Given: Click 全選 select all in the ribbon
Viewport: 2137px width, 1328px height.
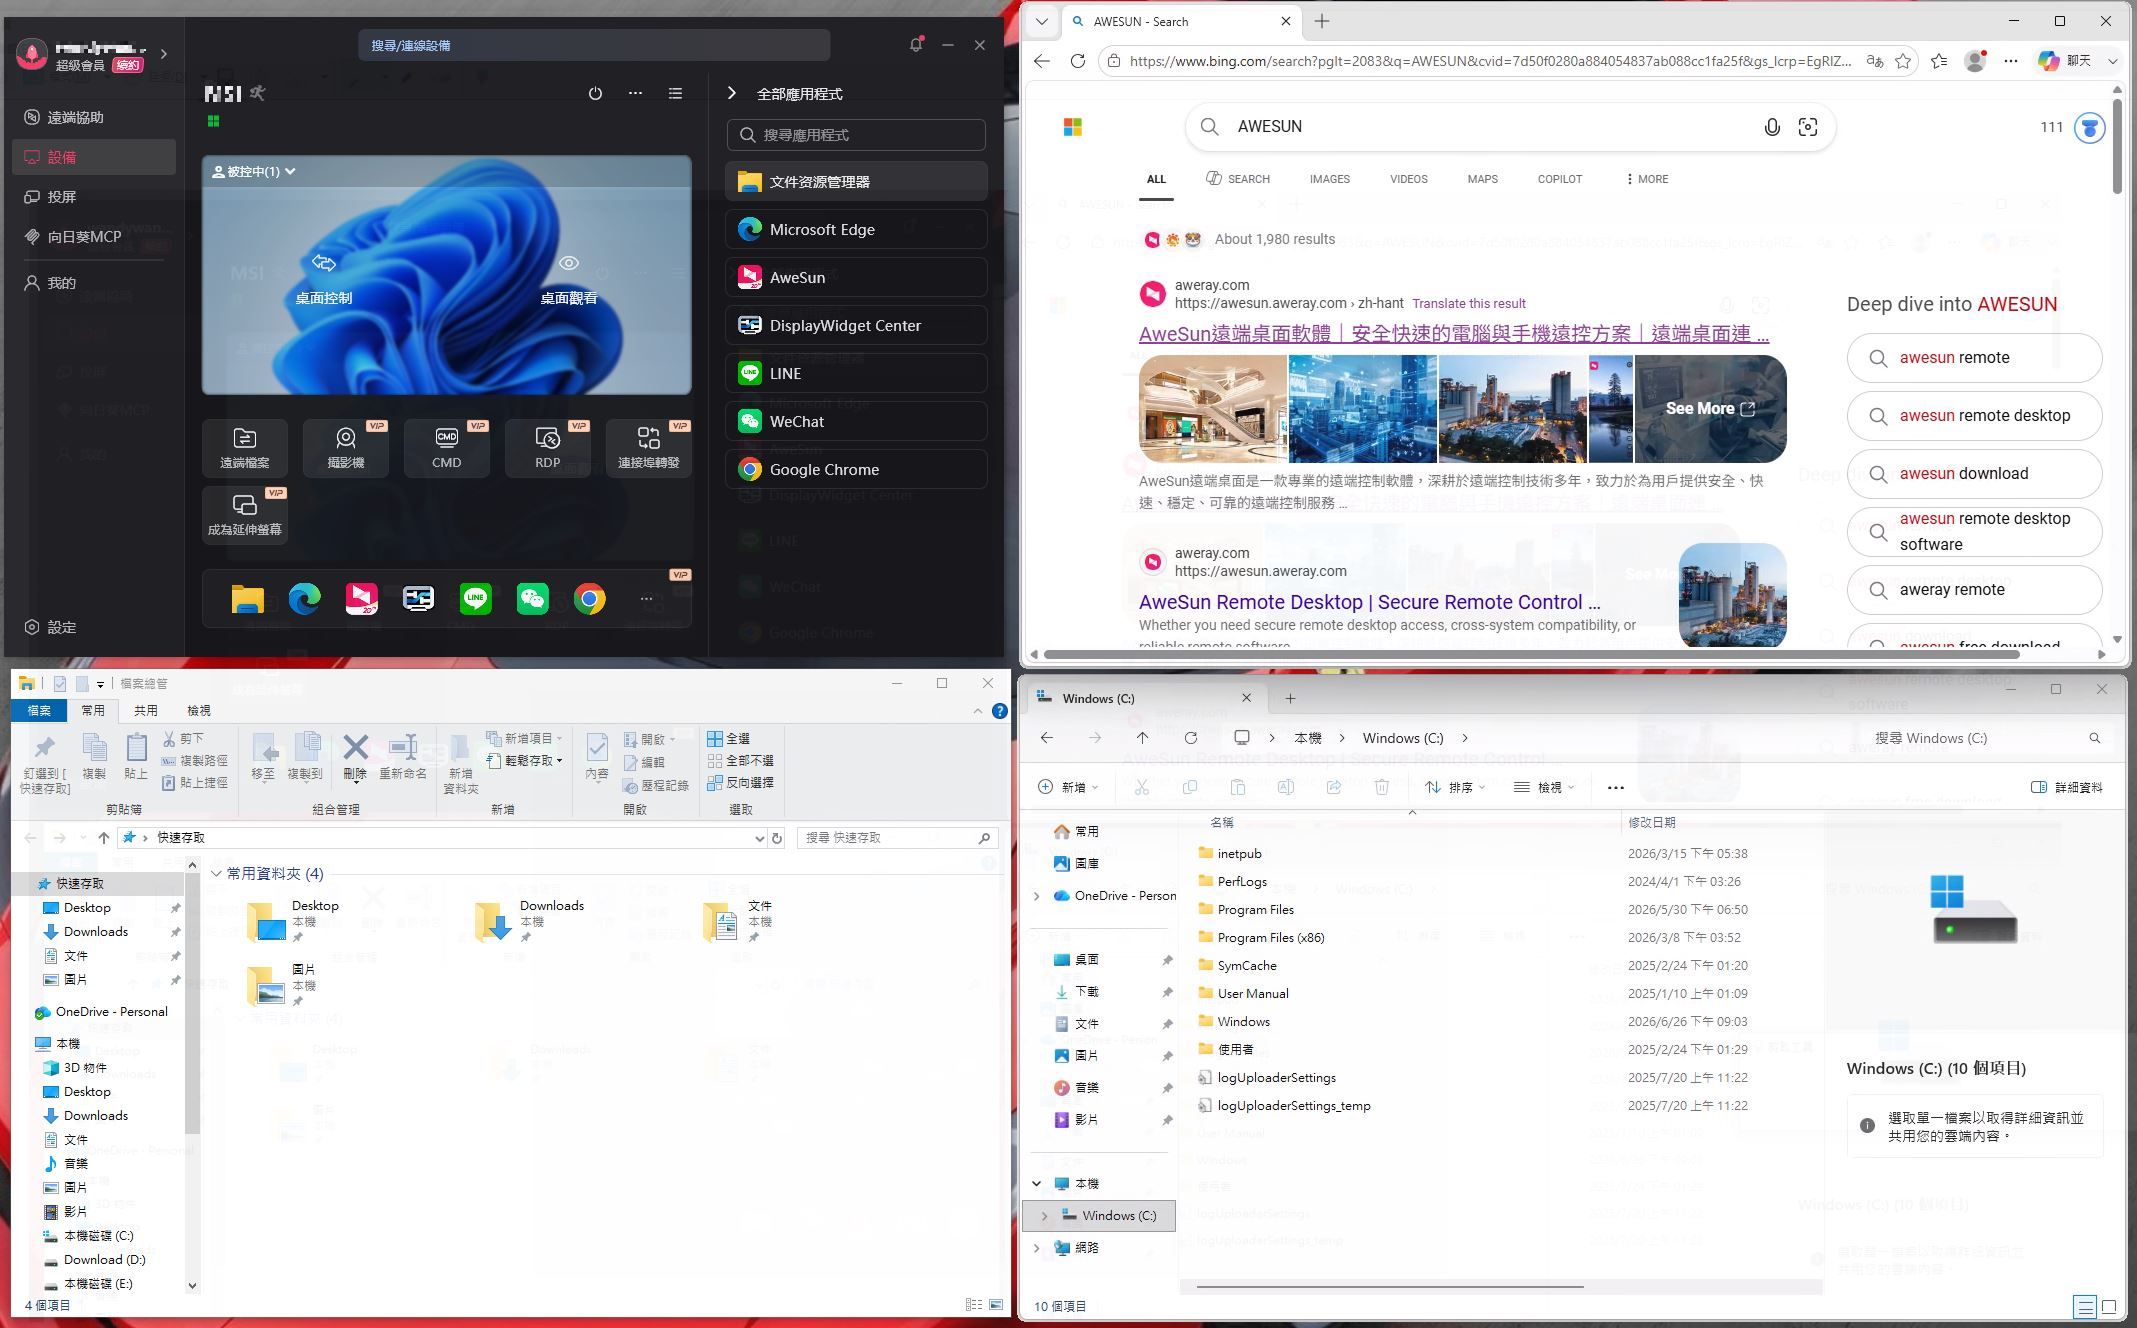Looking at the screenshot, I should click(x=728, y=738).
